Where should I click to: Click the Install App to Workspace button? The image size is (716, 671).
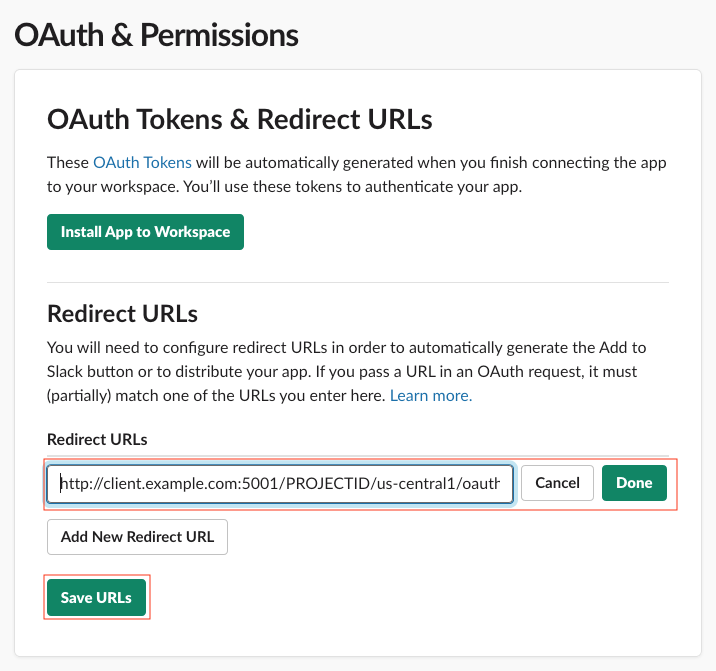click(145, 232)
